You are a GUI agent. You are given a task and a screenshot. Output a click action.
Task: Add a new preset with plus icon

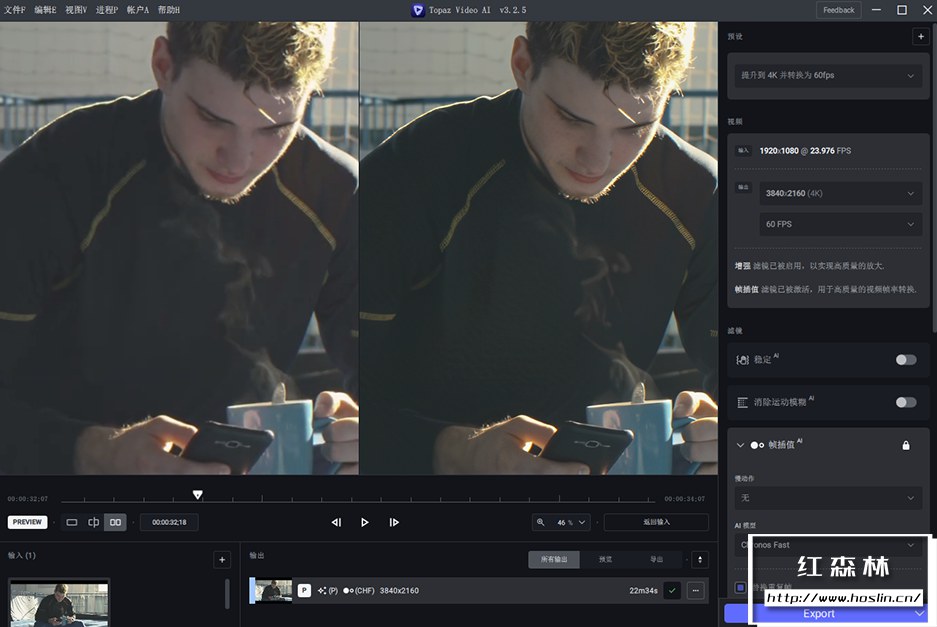920,36
